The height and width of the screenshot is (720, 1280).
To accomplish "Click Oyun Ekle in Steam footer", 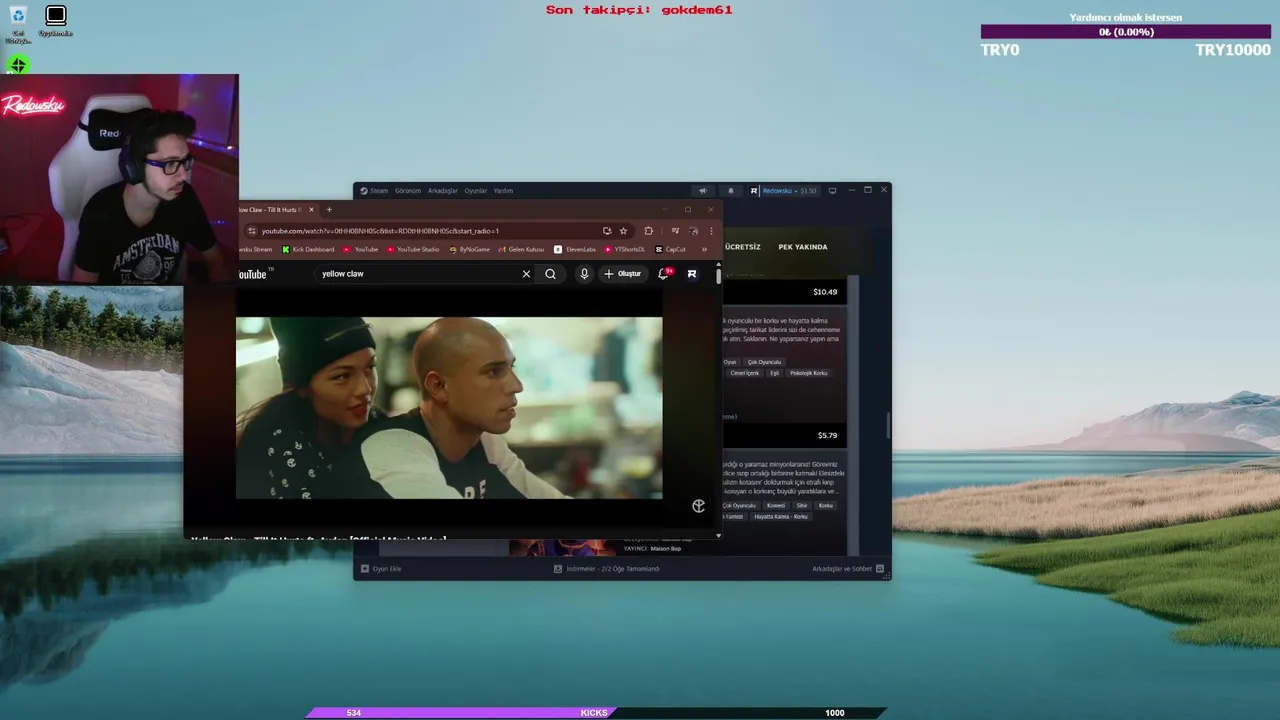I will coord(381,569).
